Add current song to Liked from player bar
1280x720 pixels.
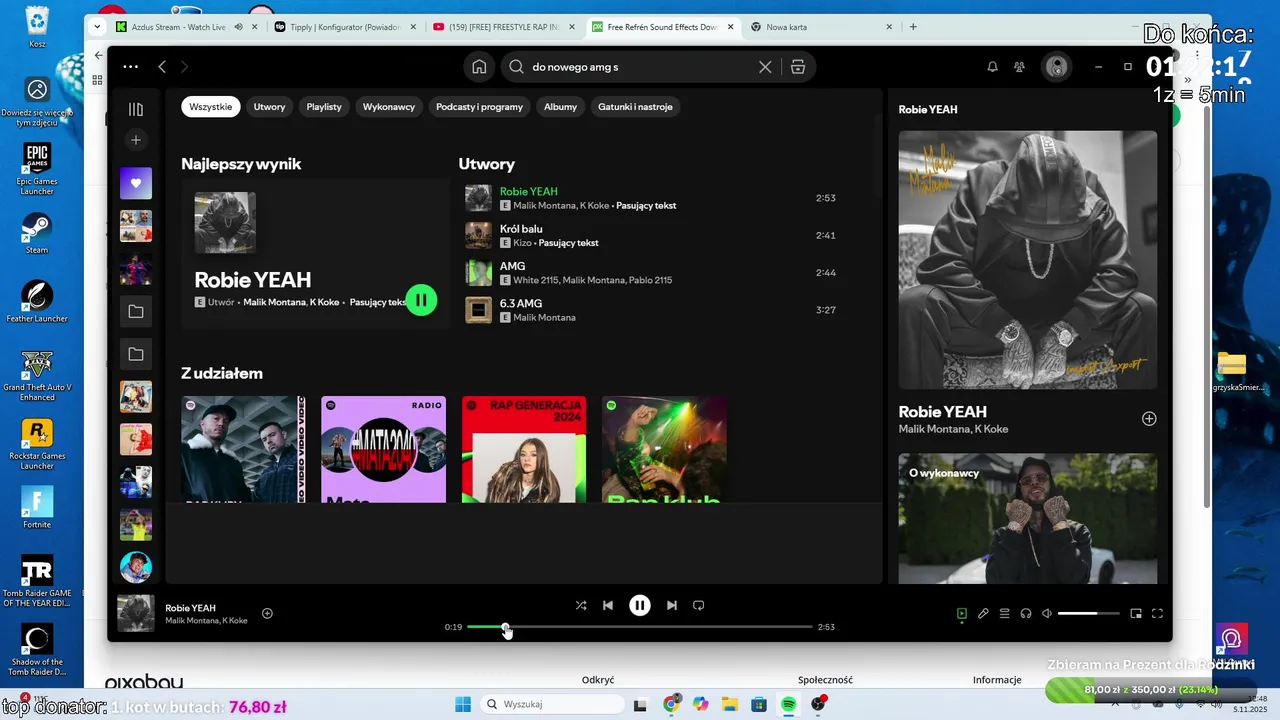click(x=267, y=613)
